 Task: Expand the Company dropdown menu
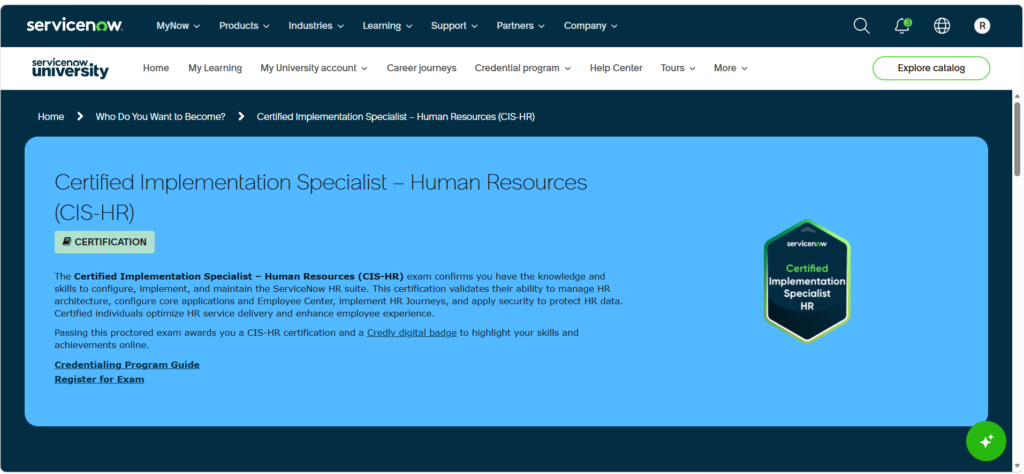(590, 26)
